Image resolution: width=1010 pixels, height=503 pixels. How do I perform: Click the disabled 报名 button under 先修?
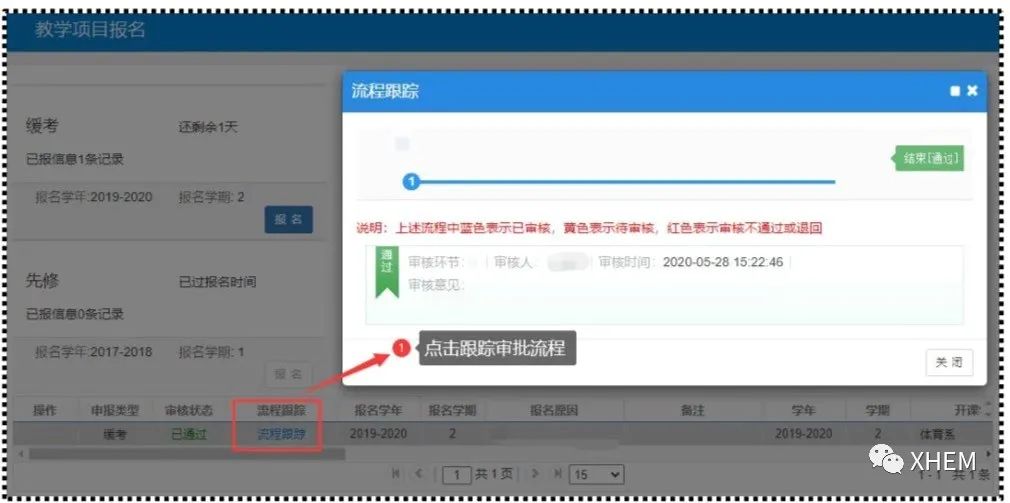tap(288, 373)
